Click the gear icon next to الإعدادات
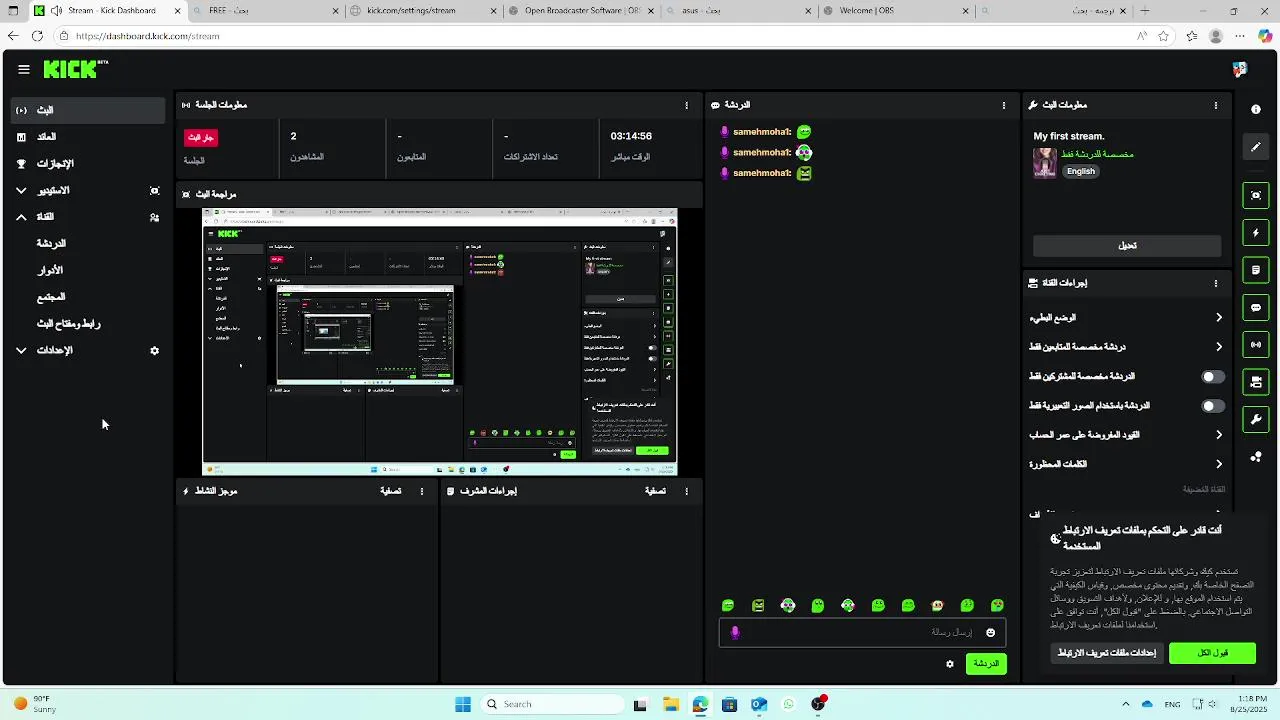 (154, 351)
